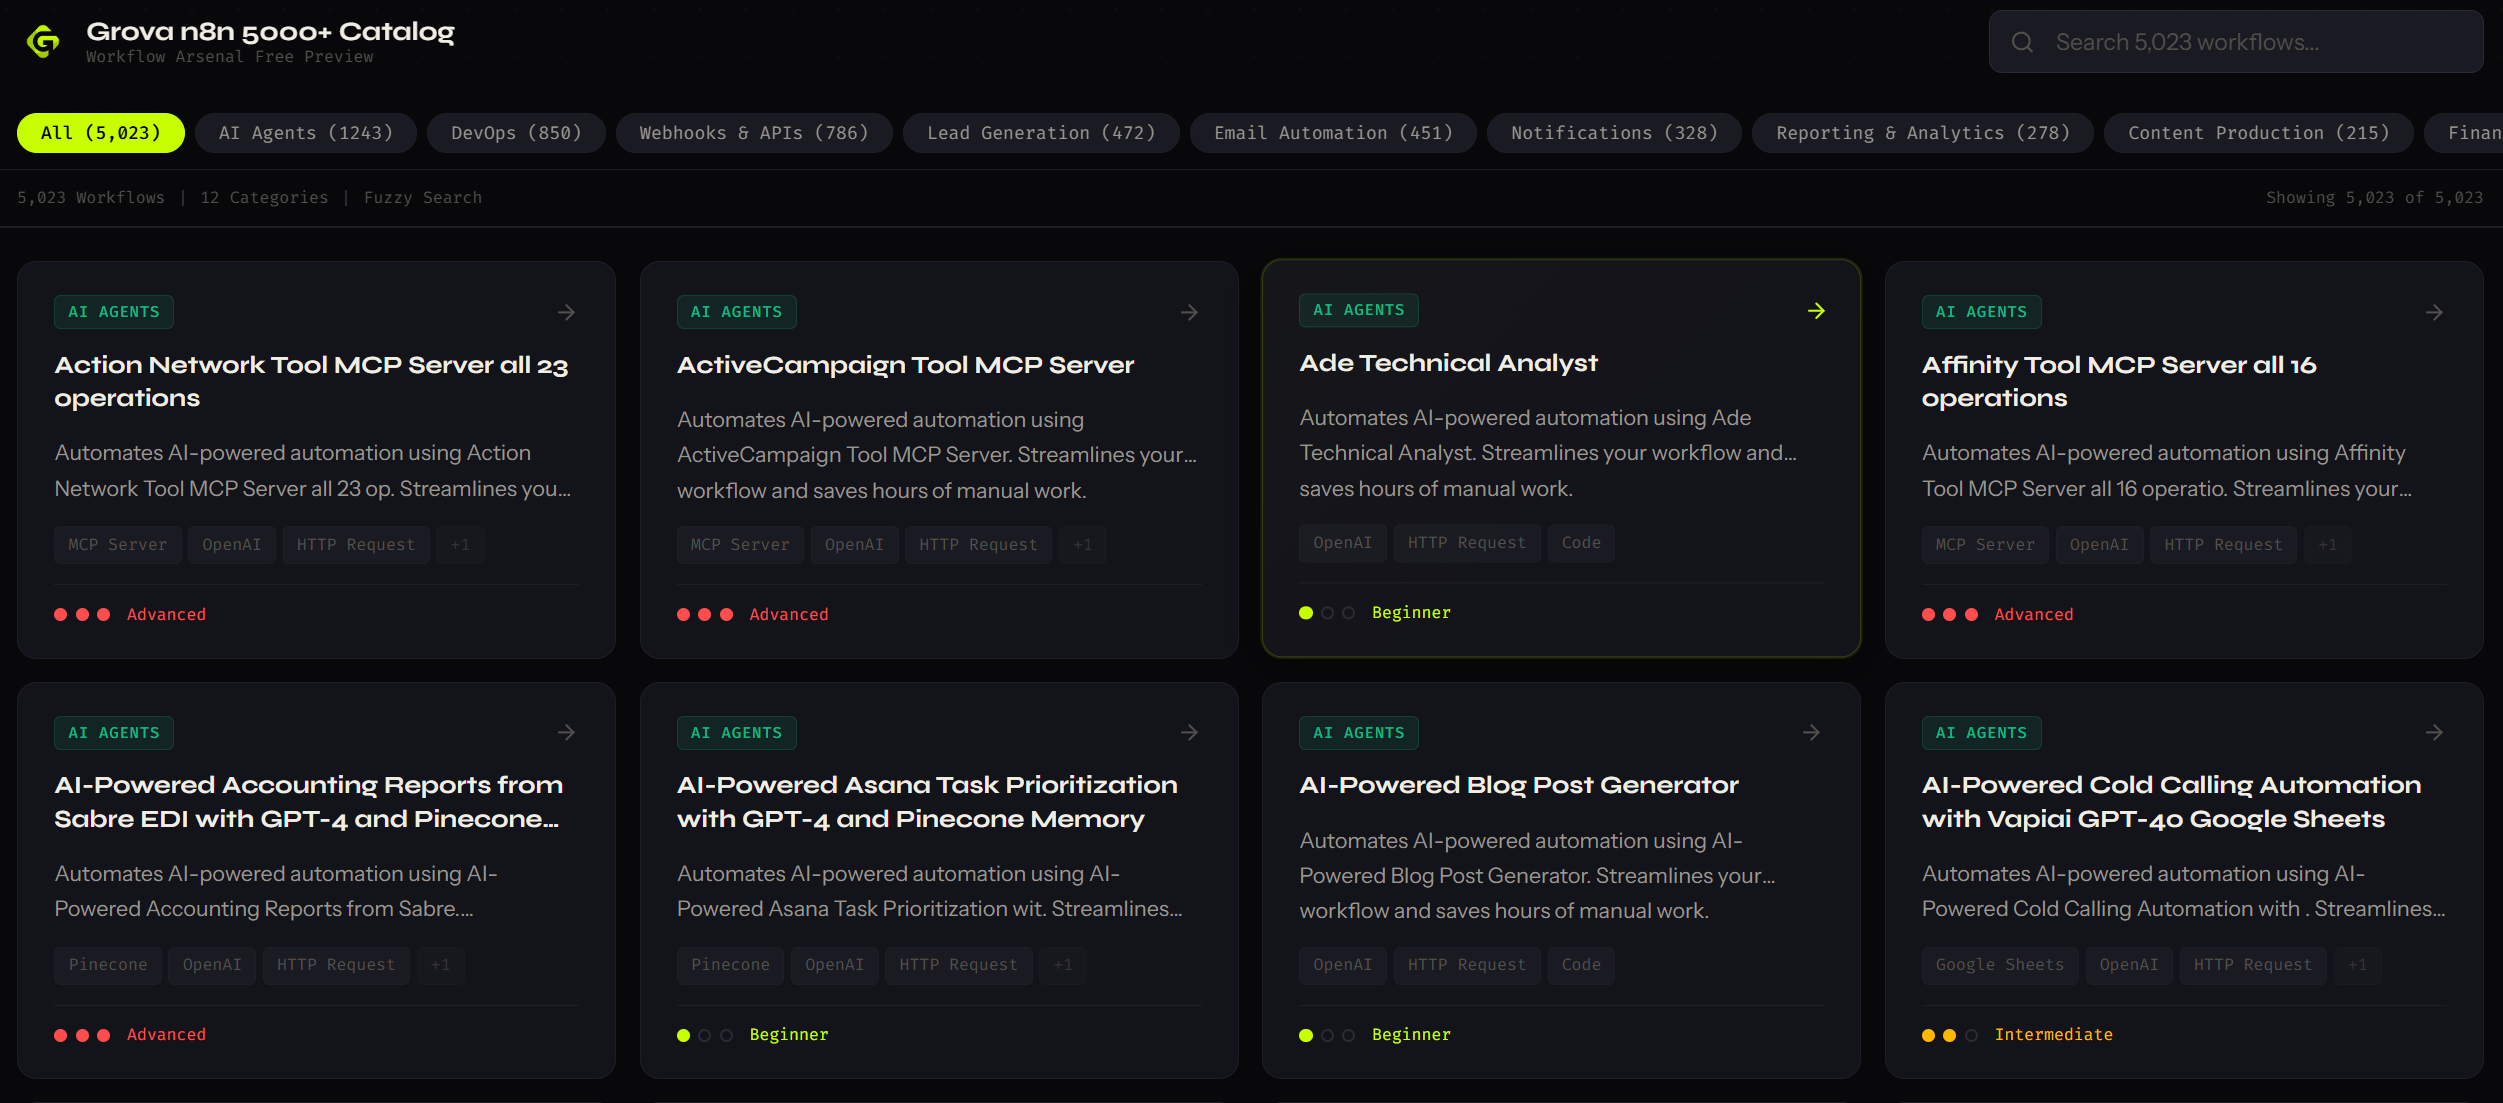
Task: Choose Email Automation (451) category
Action: (1333, 133)
